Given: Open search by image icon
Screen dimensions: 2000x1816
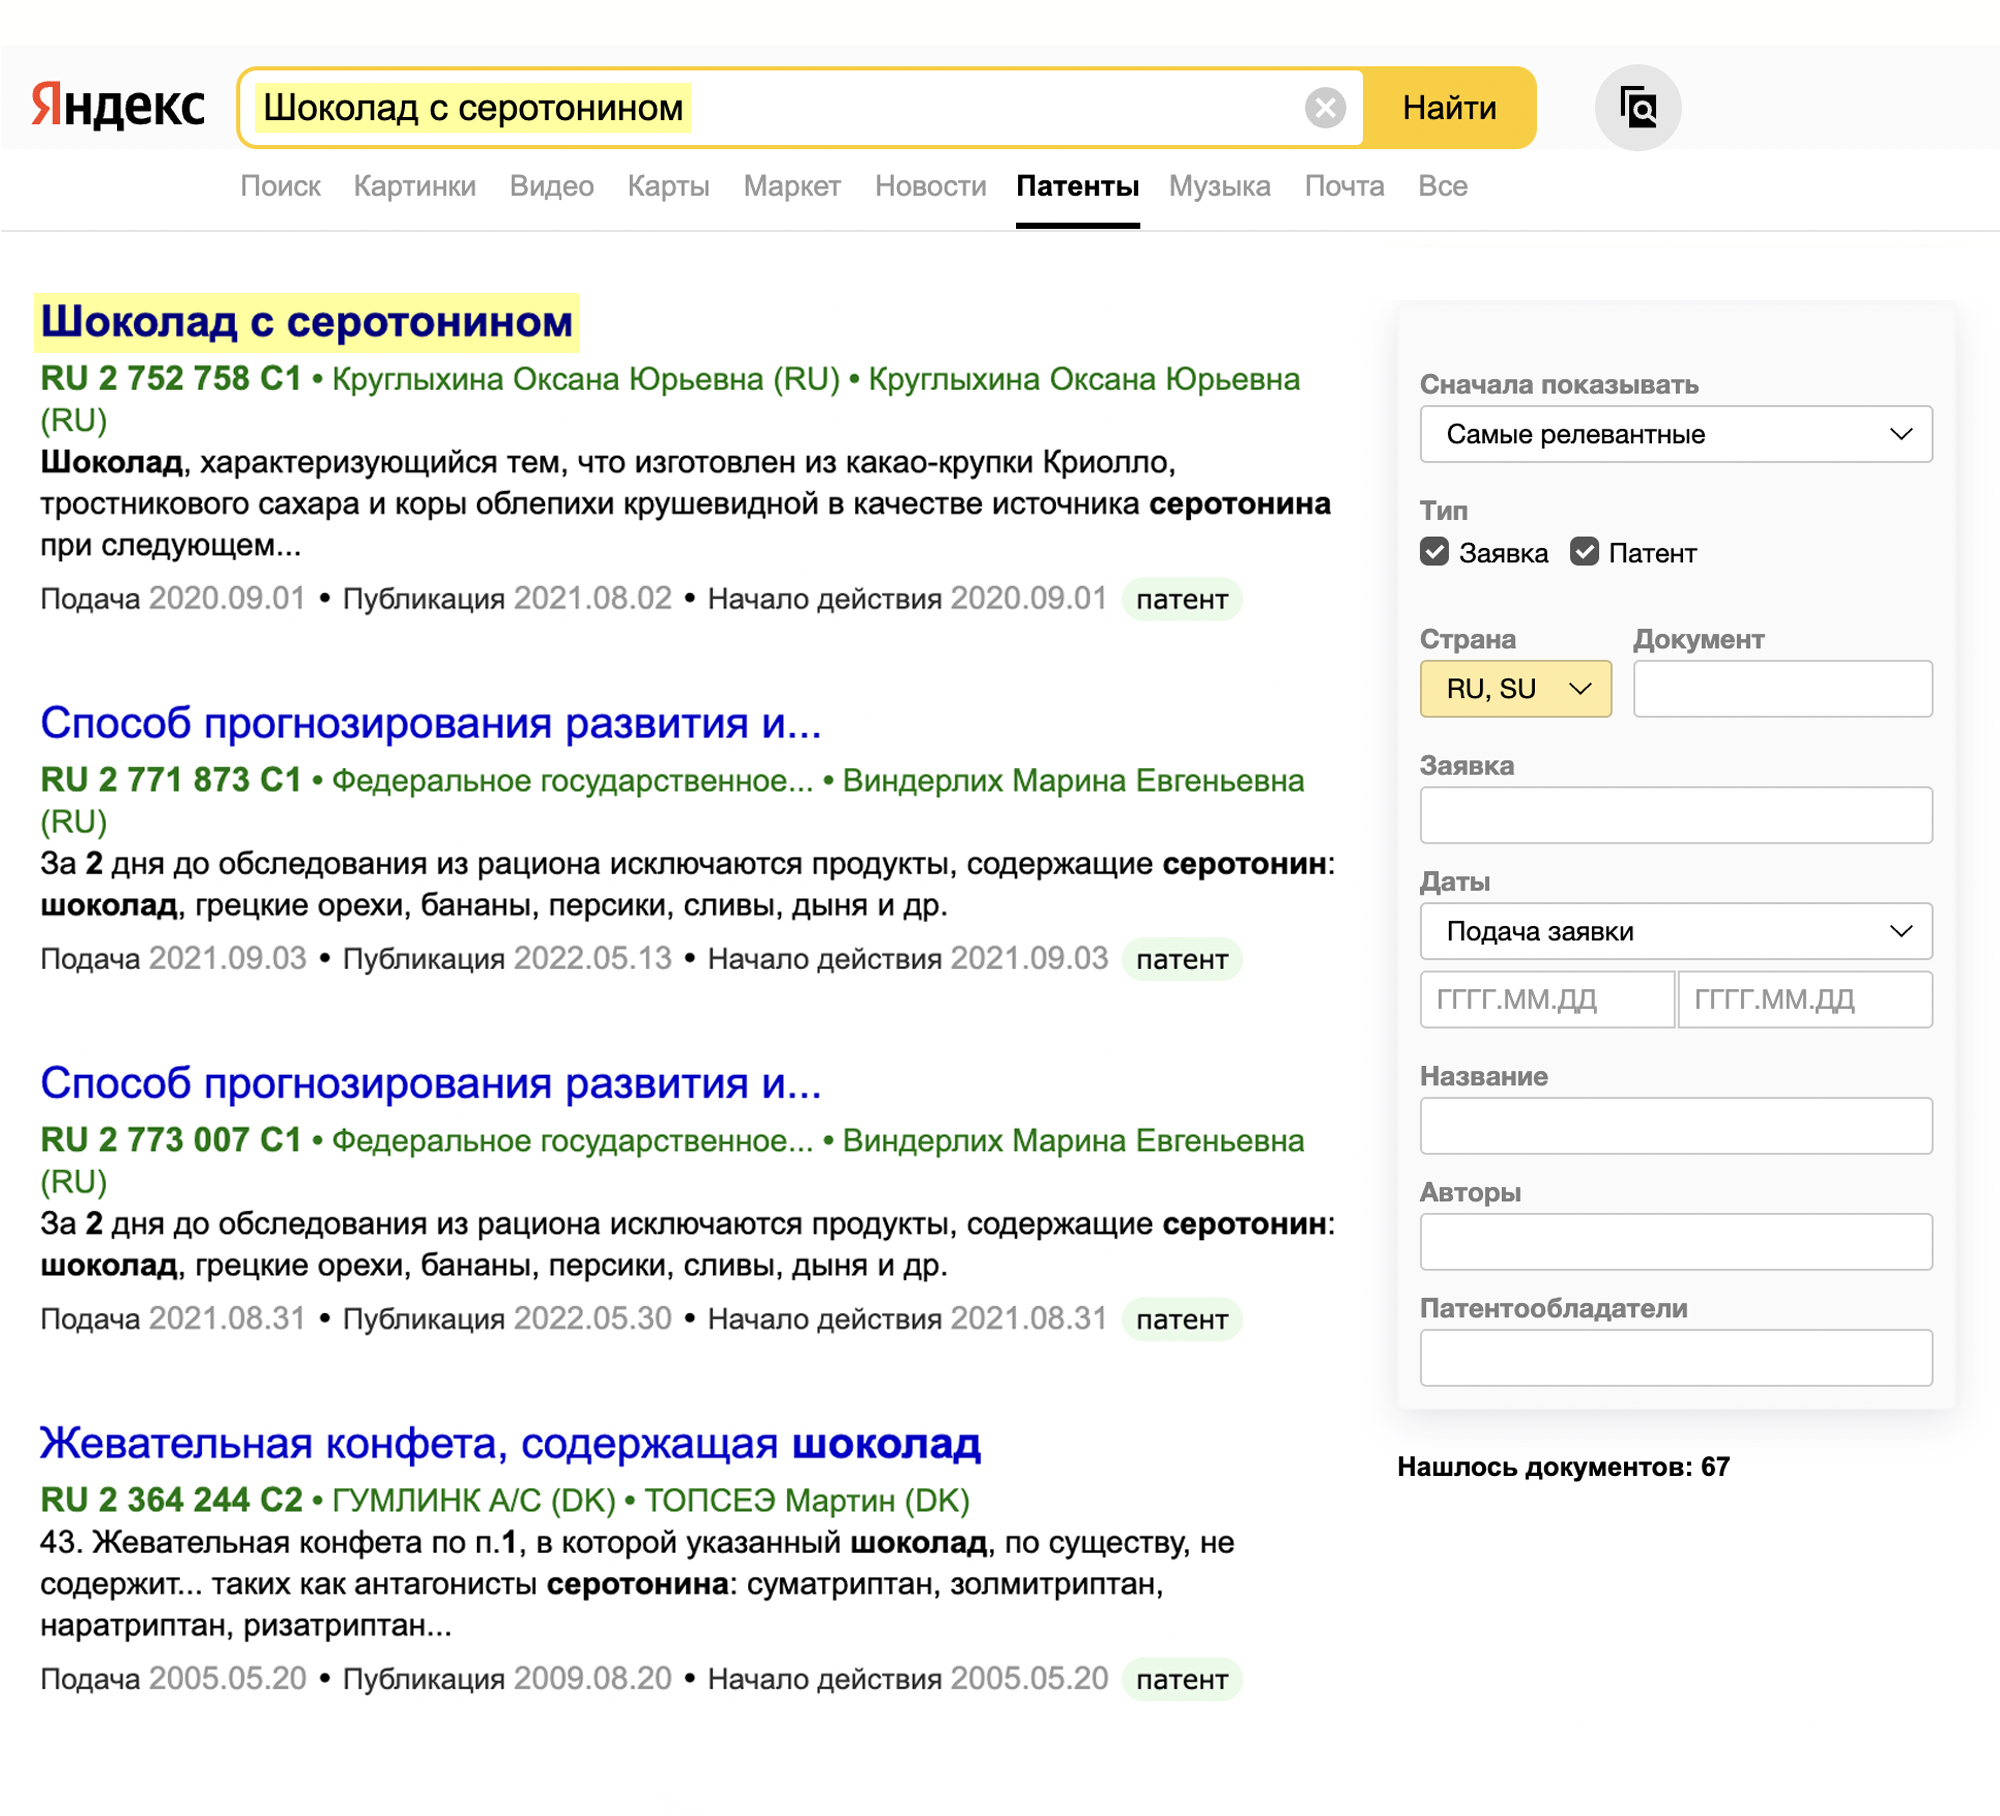Looking at the screenshot, I should tap(1637, 108).
